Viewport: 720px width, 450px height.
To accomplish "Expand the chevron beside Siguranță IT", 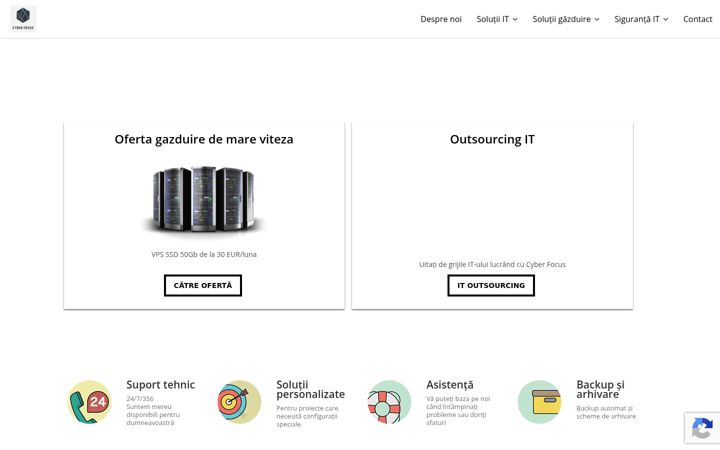I will click(x=665, y=20).
